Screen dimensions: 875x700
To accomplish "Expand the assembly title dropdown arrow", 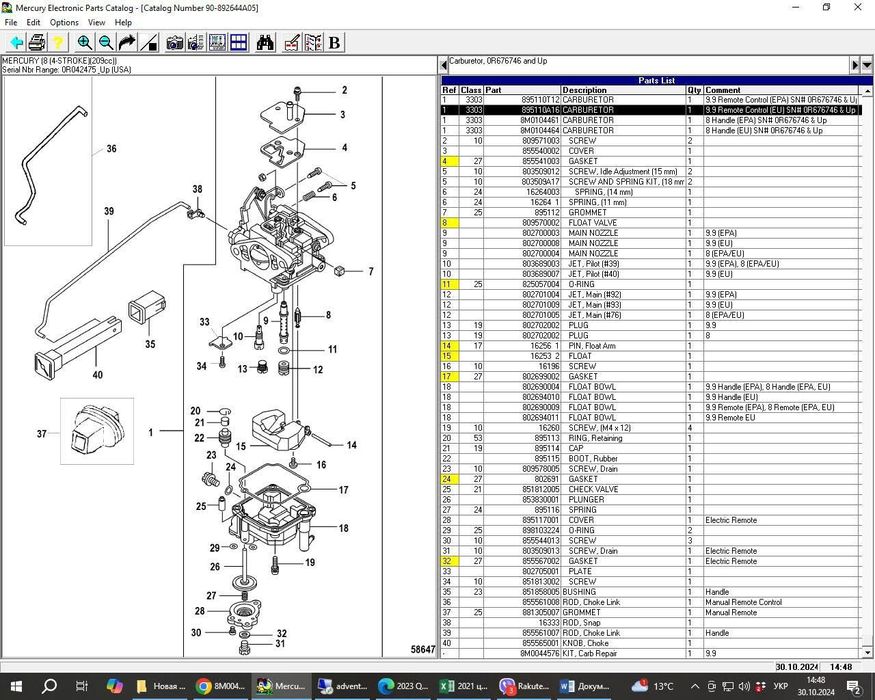I will tap(867, 65).
